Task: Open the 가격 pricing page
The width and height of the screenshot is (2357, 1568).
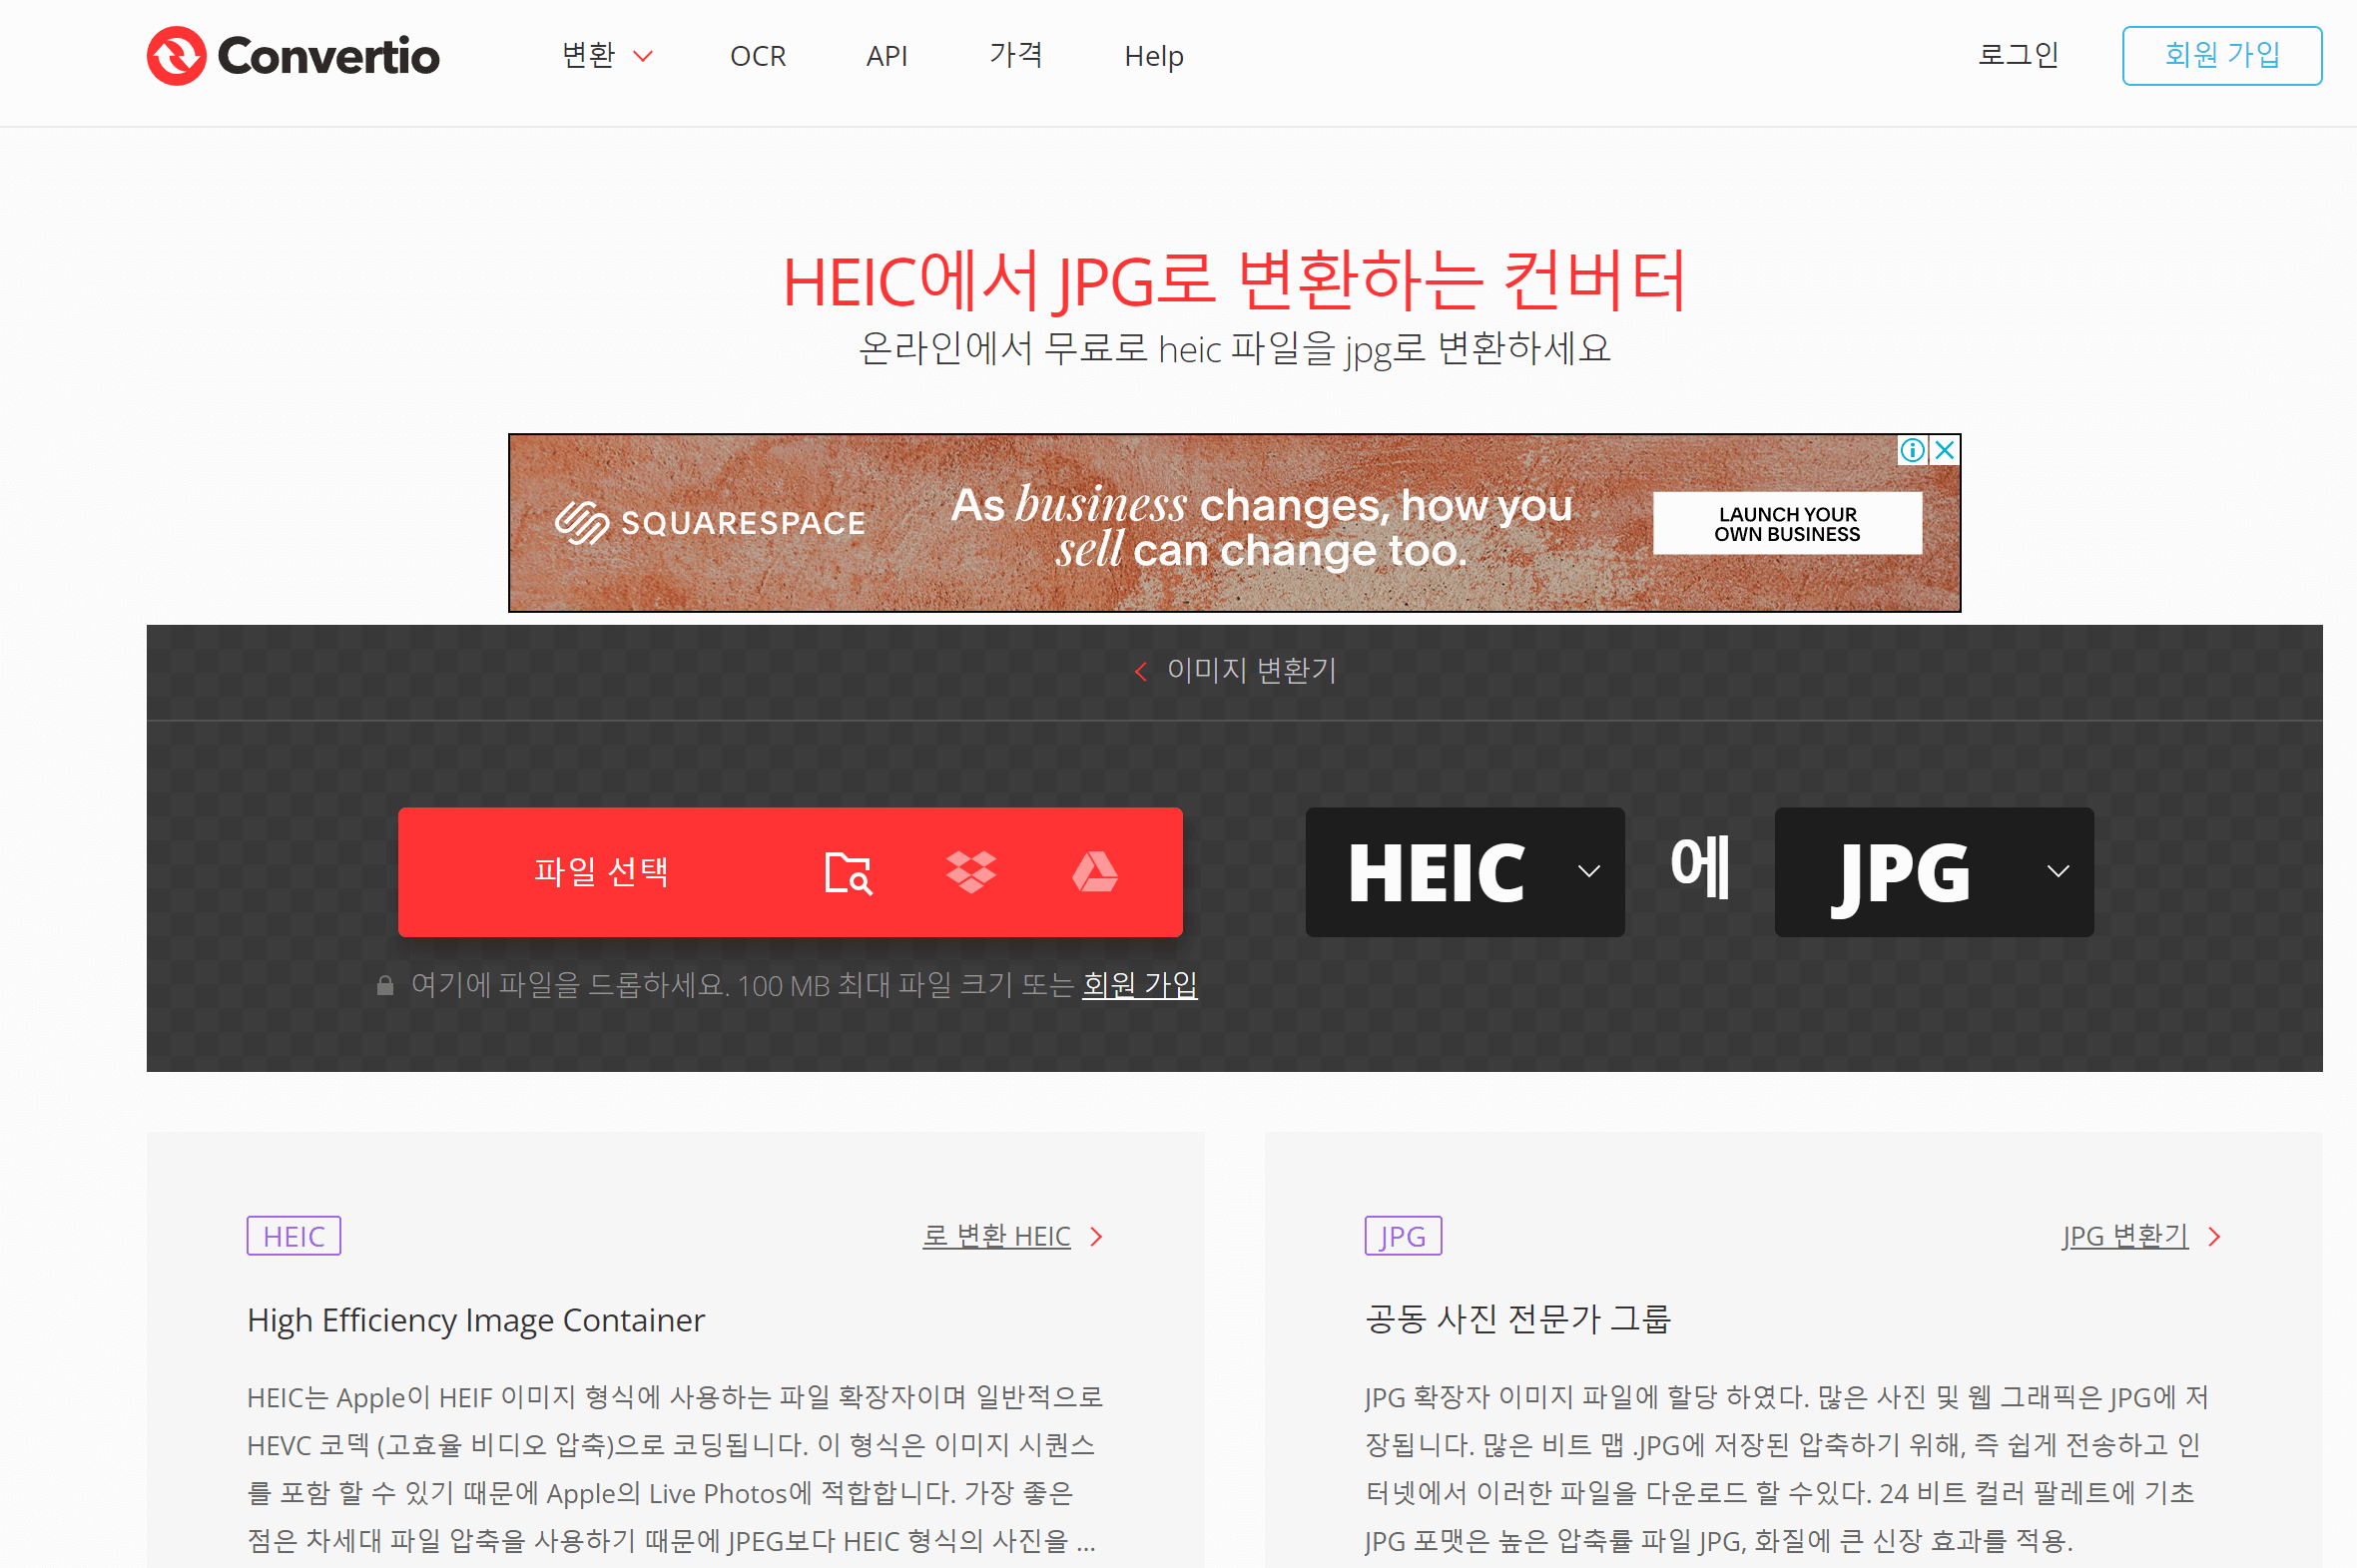Action: (1015, 56)
